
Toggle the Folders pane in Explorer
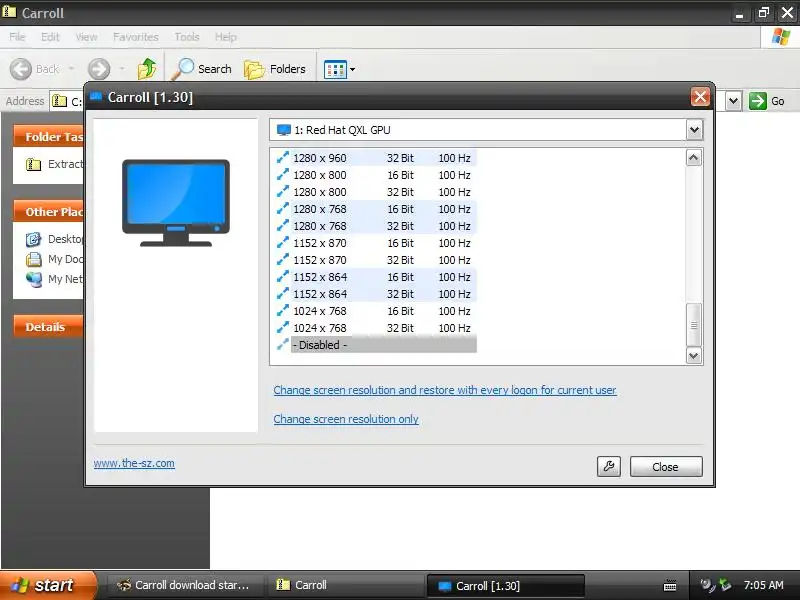point(275,69)
